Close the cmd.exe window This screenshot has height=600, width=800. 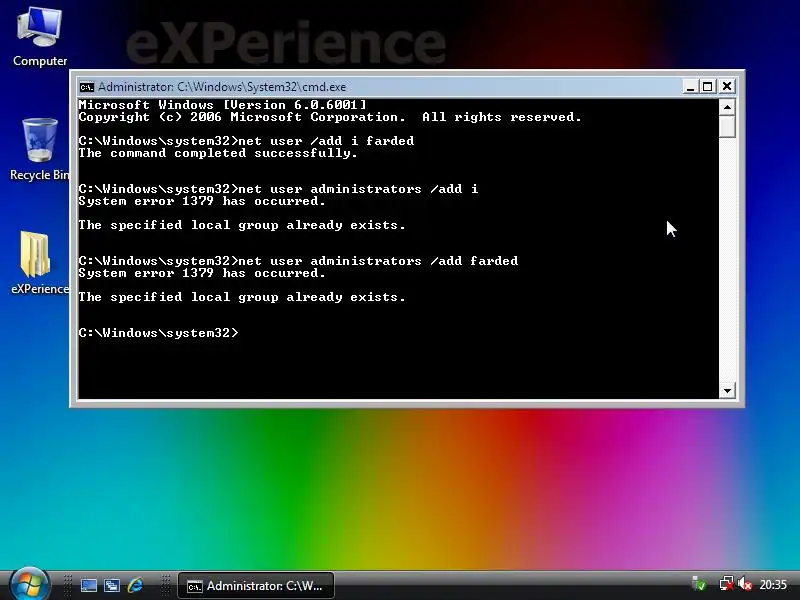coord(727,87)
